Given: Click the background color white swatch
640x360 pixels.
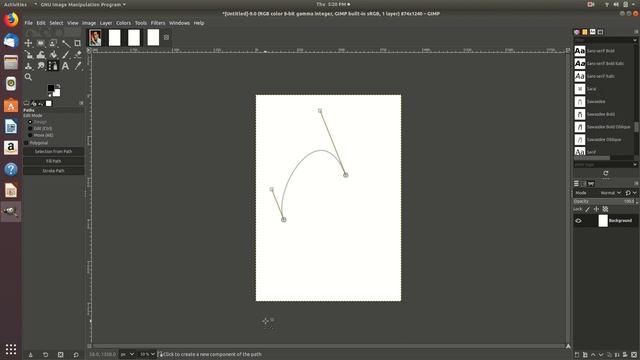Looking at the screenshot, I should tap(57, 93).
